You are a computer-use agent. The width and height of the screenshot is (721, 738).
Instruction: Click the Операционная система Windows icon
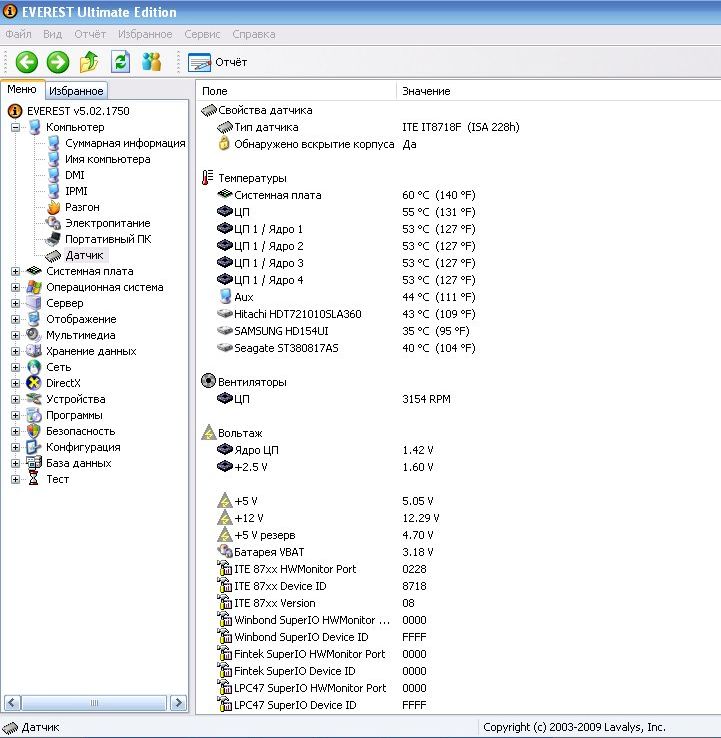coord(34,287)
